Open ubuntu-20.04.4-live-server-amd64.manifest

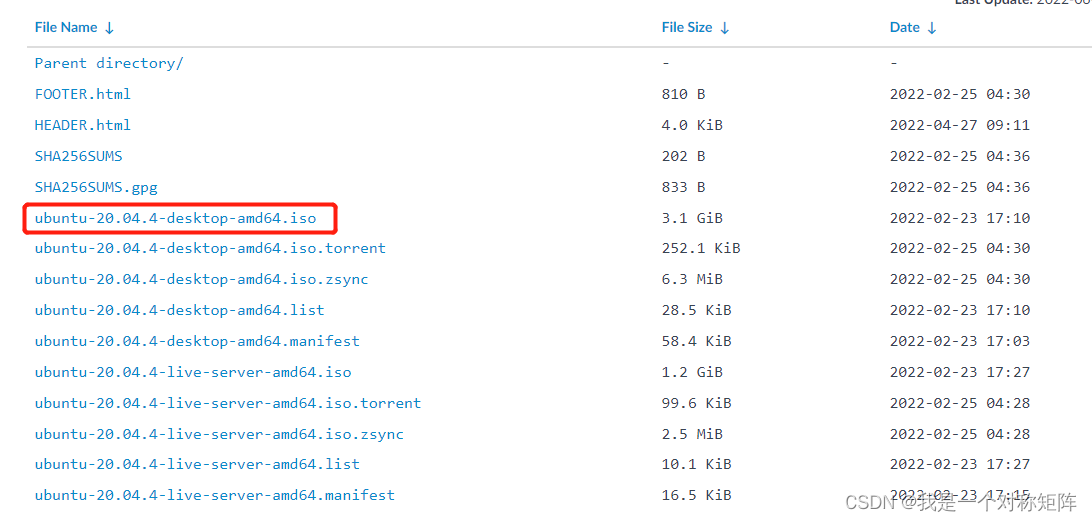214,496
